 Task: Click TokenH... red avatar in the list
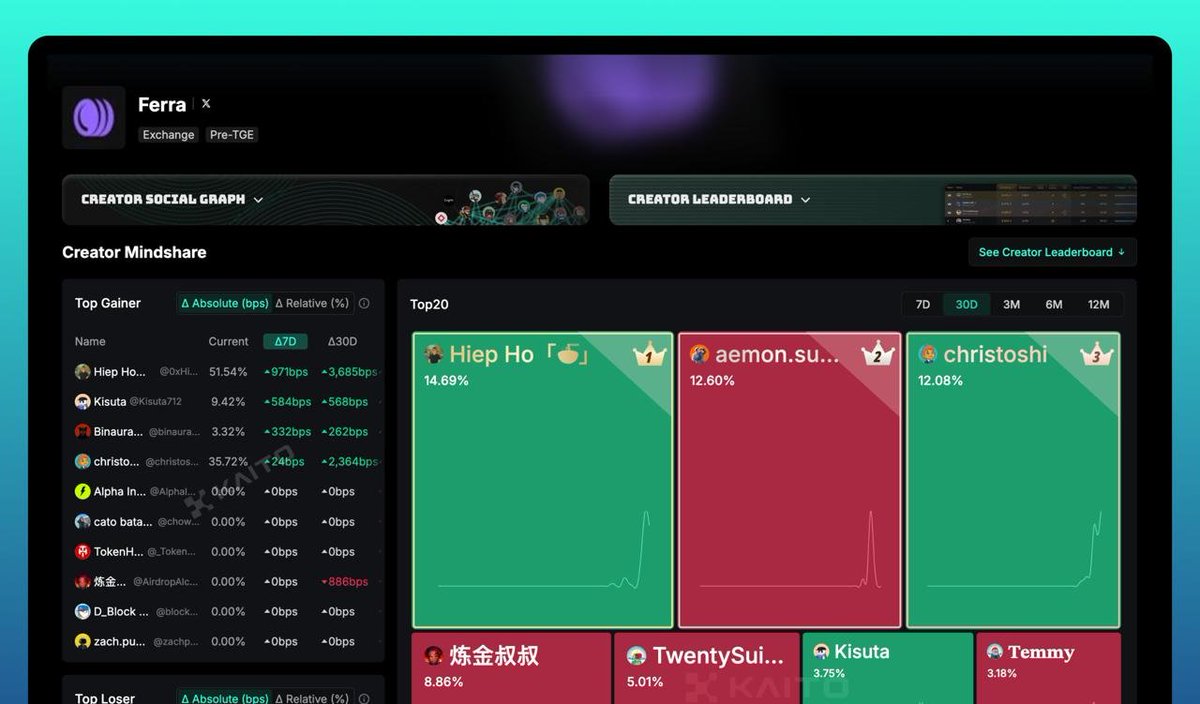[x=83, y=552]
